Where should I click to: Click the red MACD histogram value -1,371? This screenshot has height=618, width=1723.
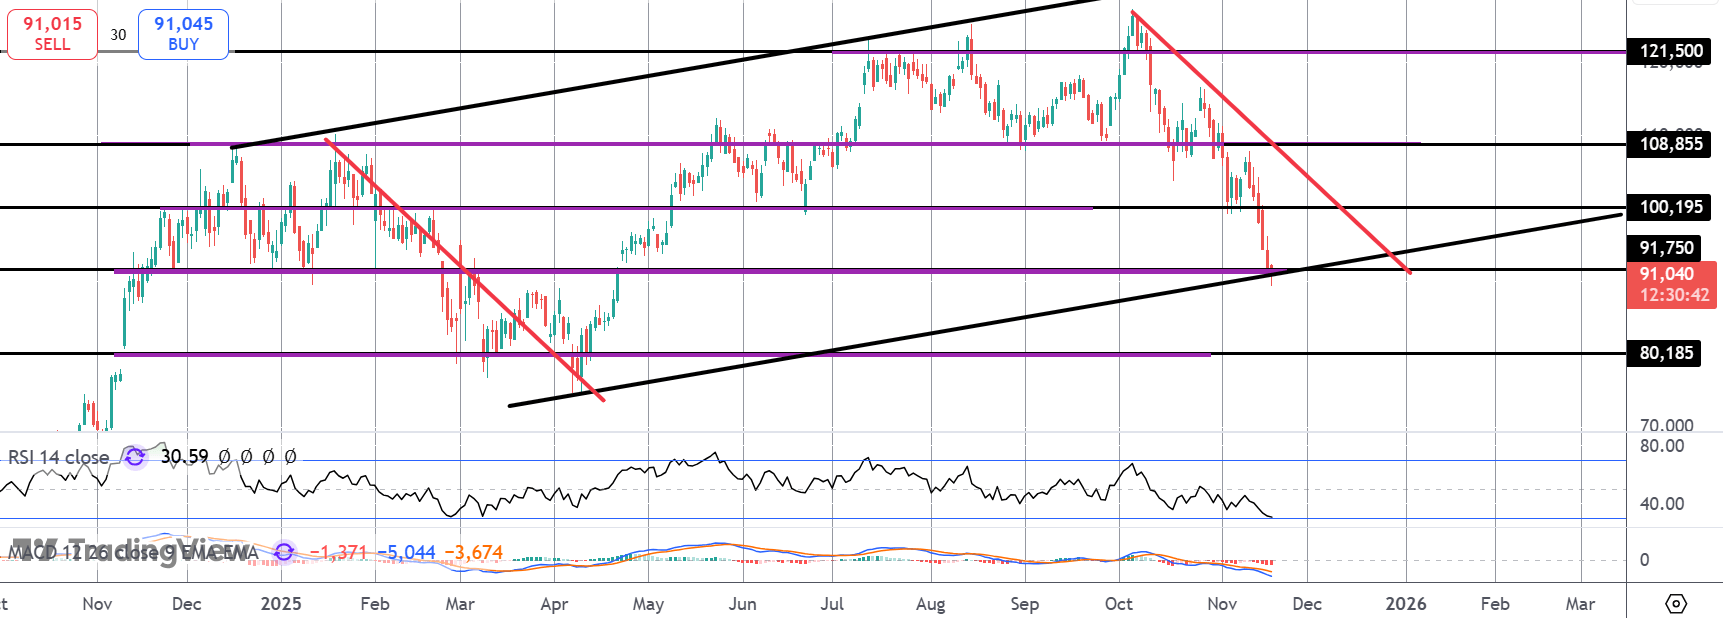click(338, 552)
